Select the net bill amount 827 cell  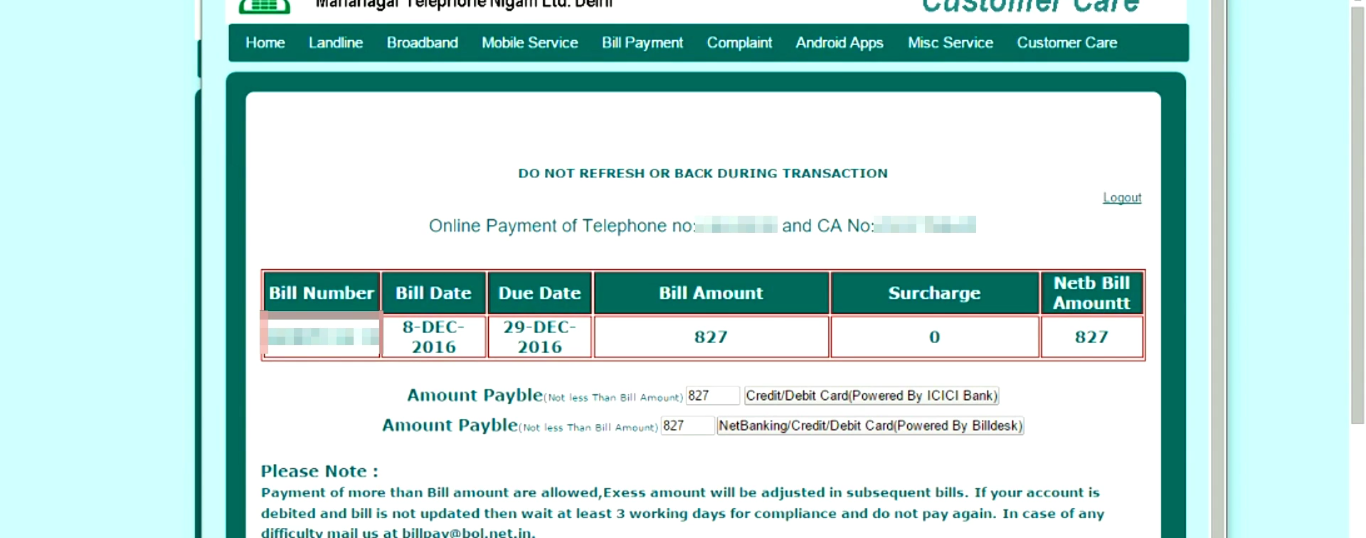(1092, 337)
